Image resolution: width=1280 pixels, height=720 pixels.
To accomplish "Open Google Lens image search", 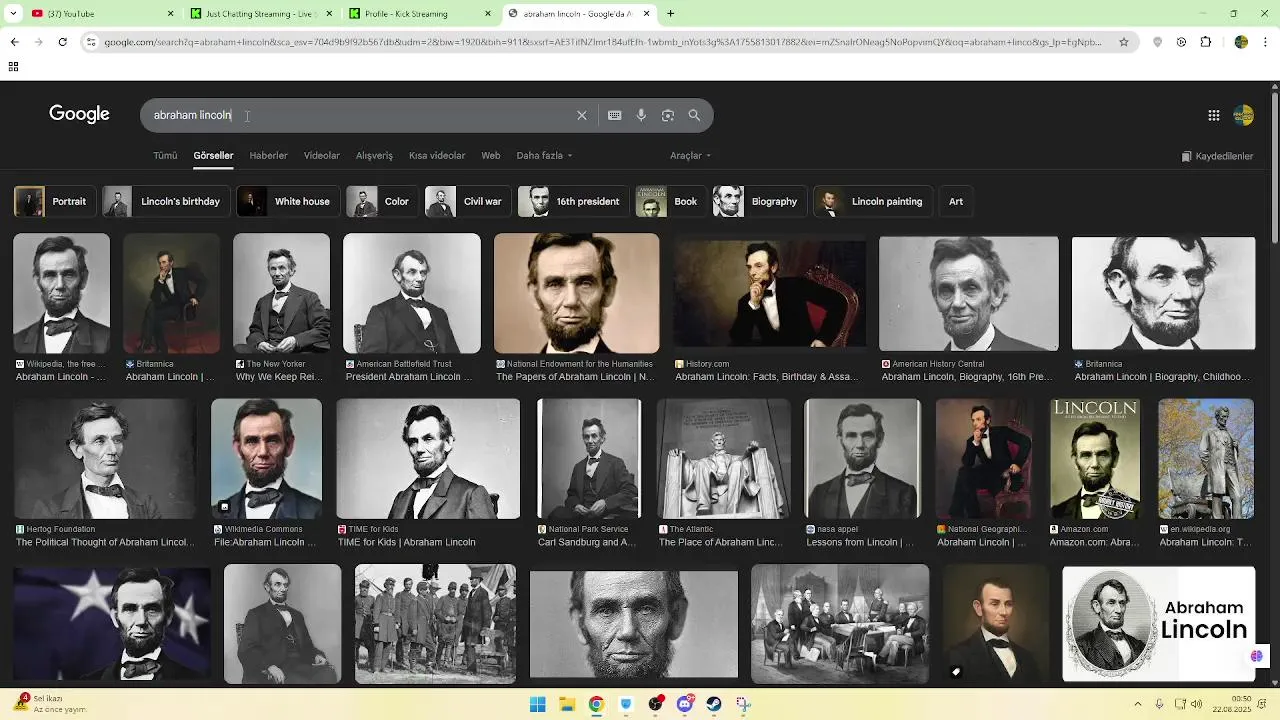I will click(x=668, y=115).
